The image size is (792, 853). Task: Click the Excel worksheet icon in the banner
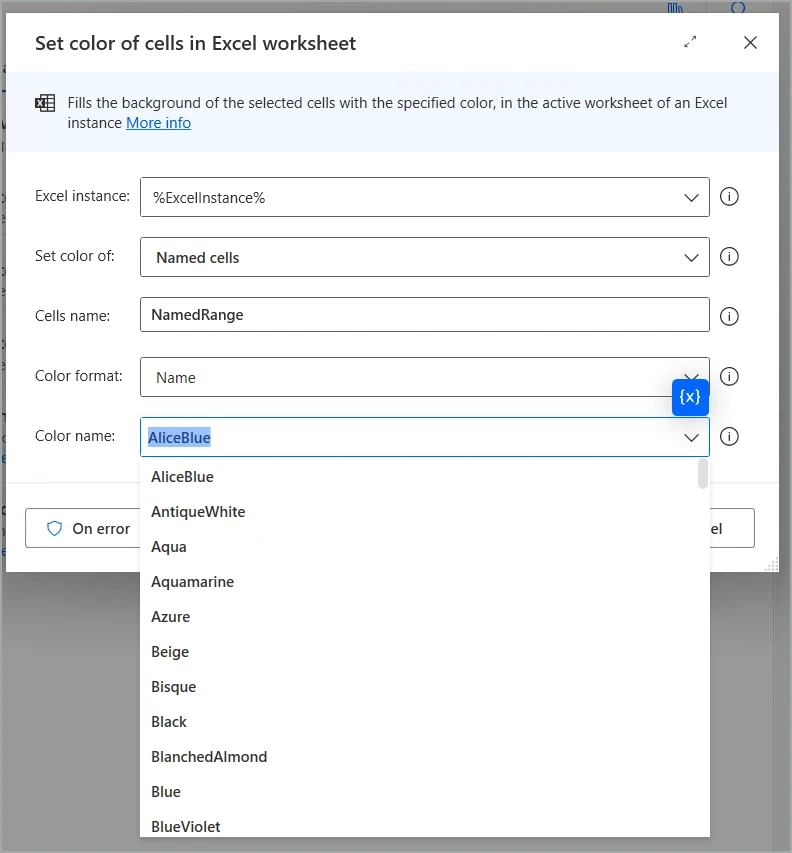(x=44, y=103)
